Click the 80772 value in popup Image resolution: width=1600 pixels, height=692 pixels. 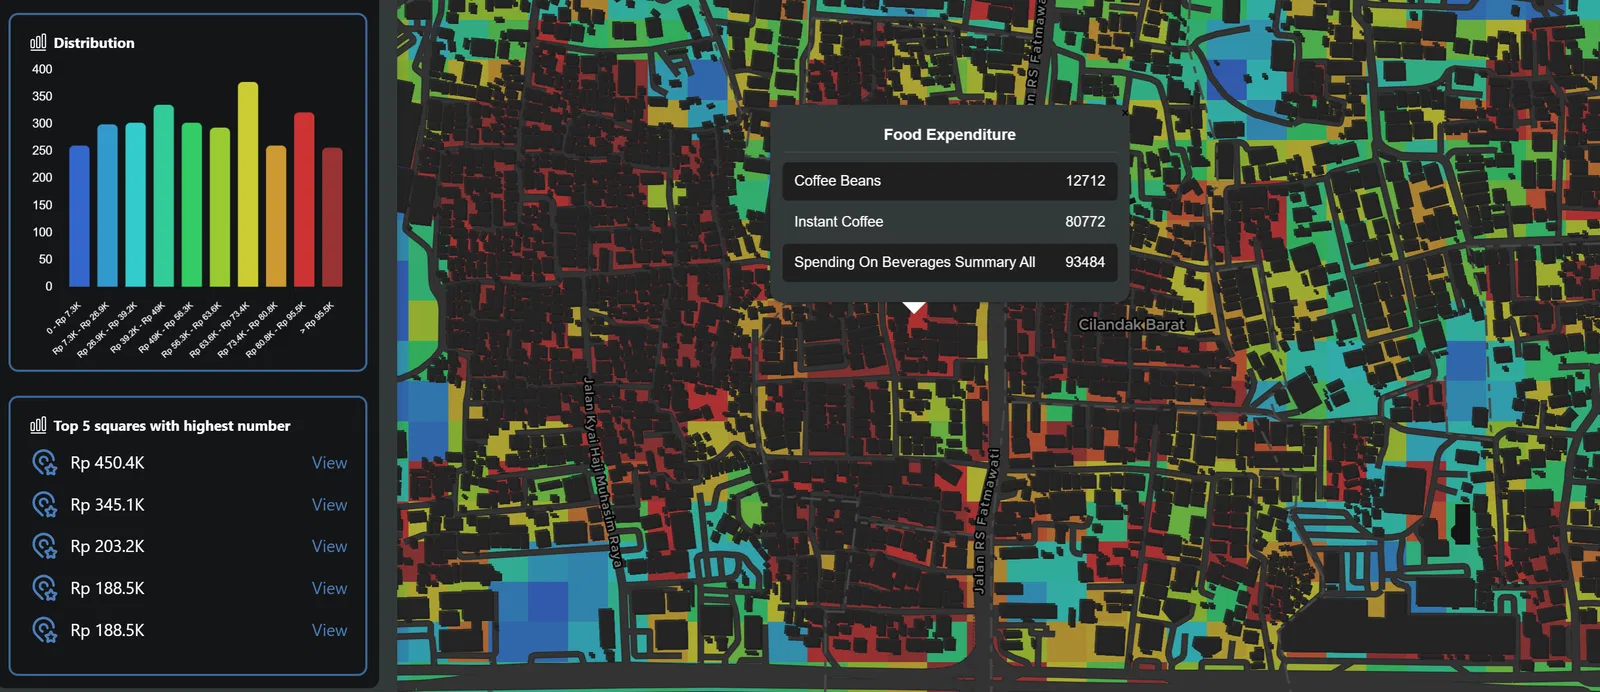pyautogui.click(x=1085, y=222)
